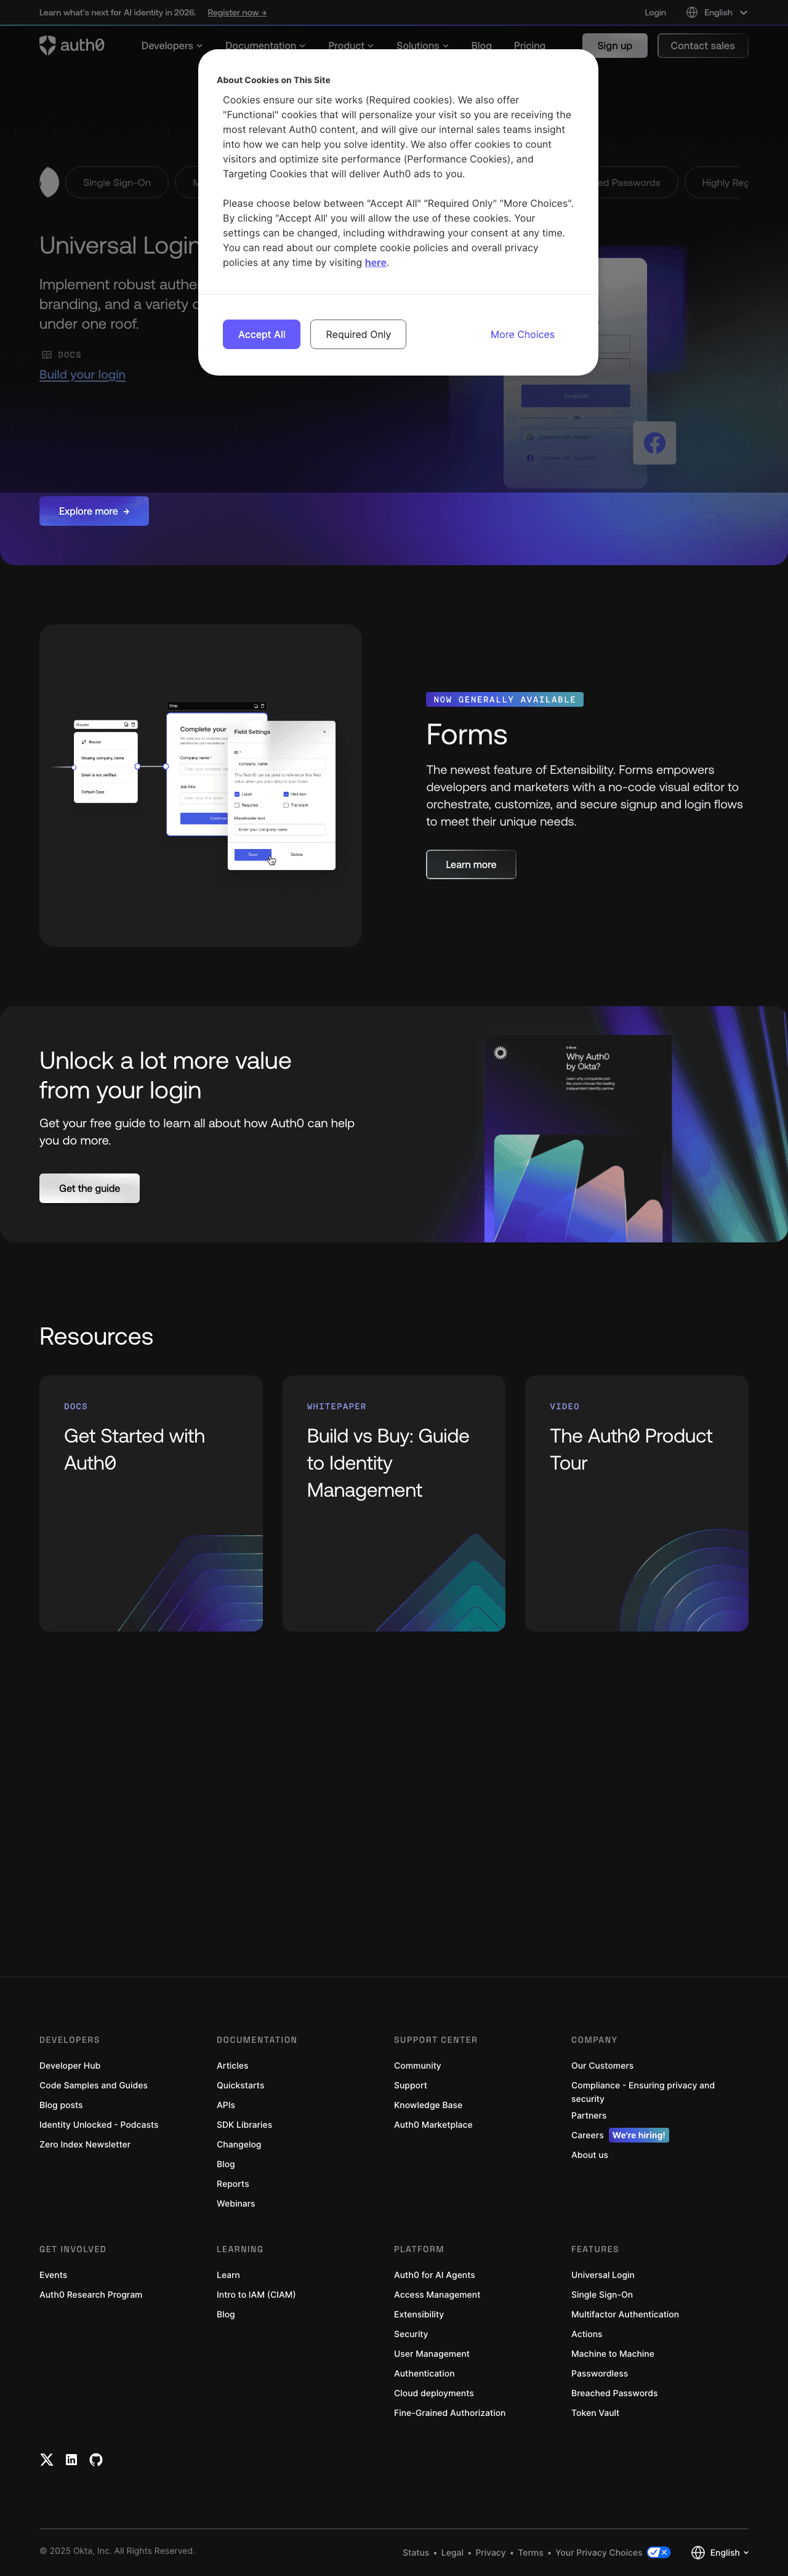This screenshot has height=2576, width=788.
Task: Click the Explore more button
Action: pyautogui.click(x=94, y=511)
